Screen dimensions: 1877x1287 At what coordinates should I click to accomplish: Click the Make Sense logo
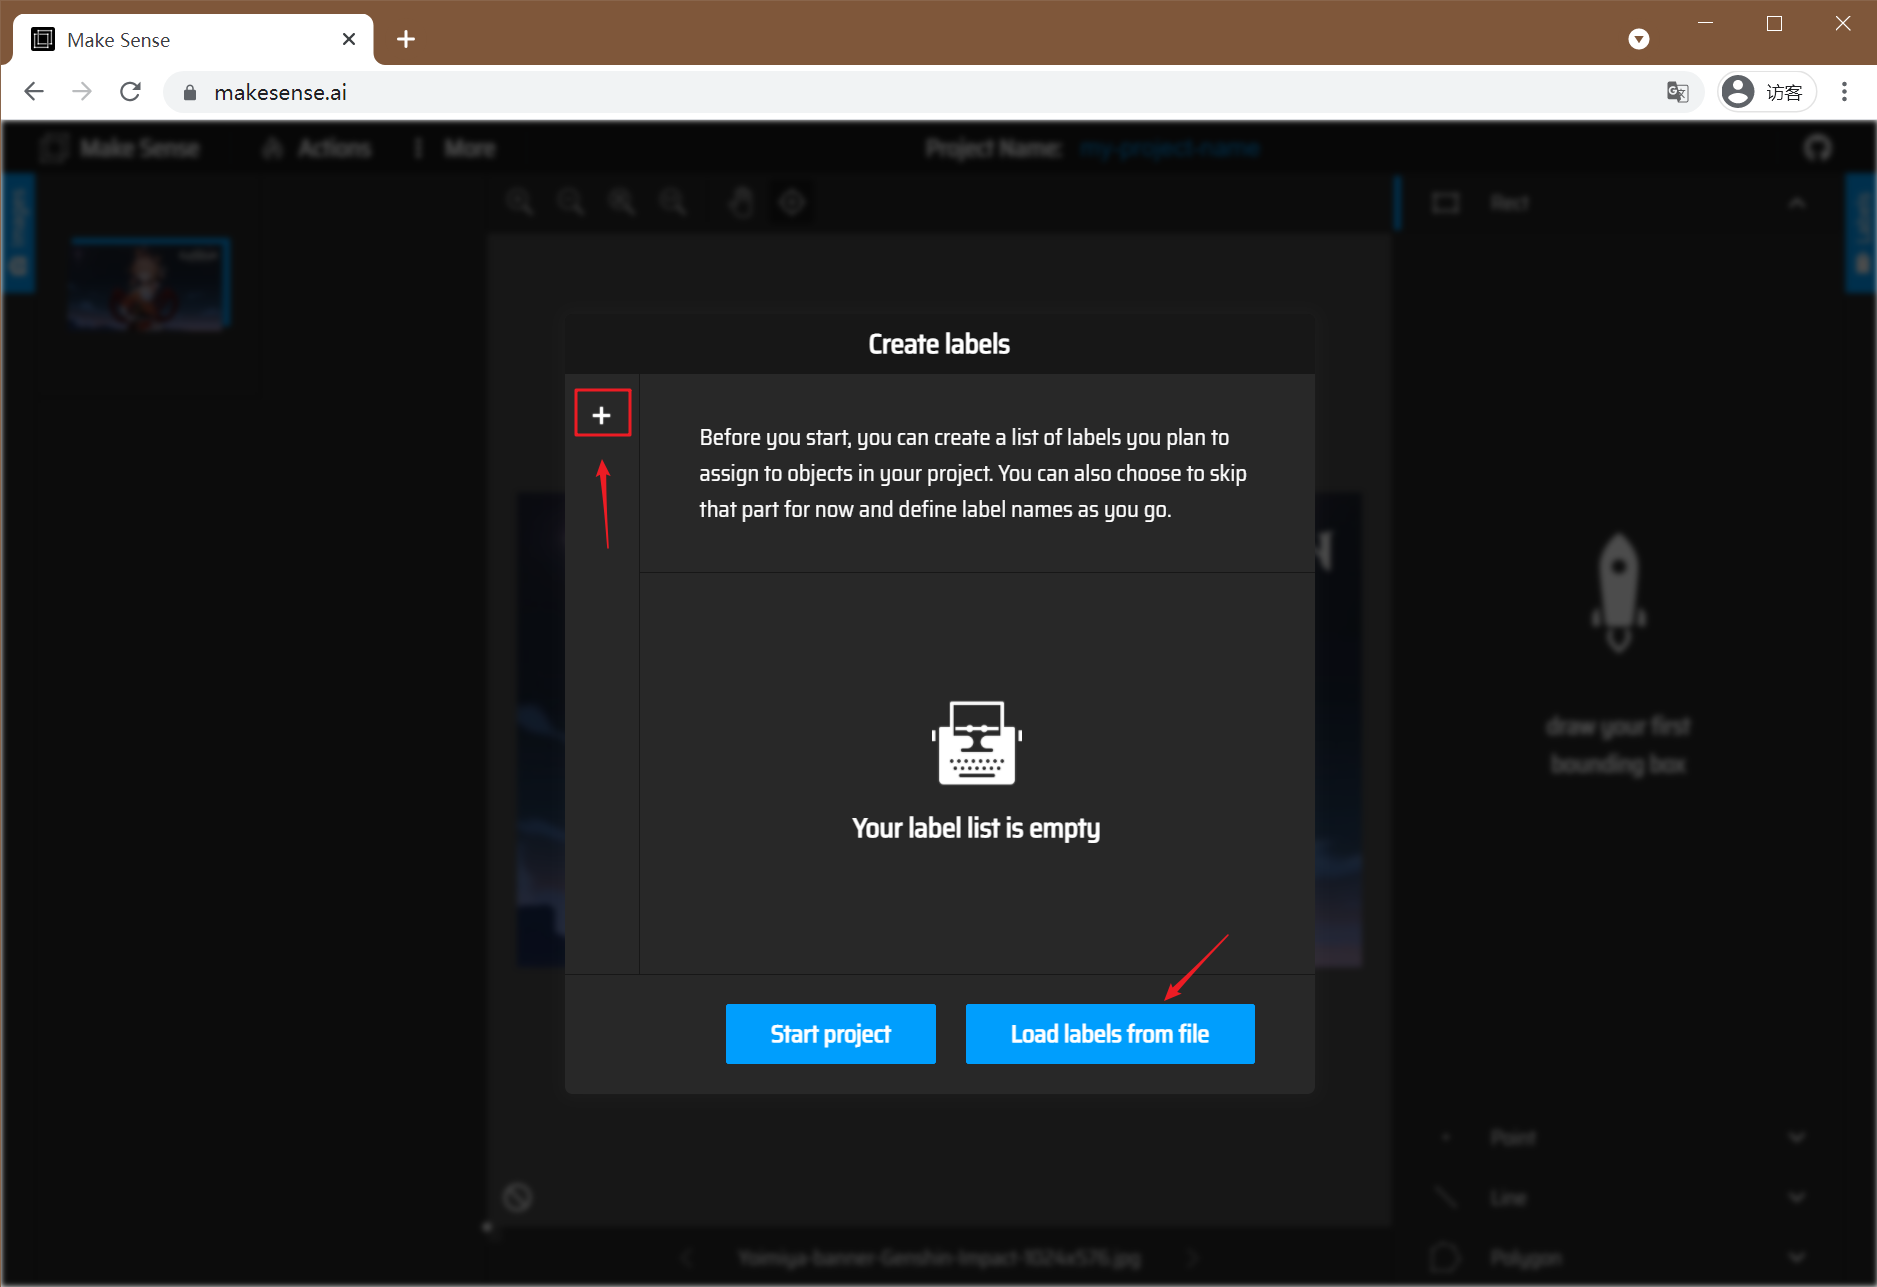click(x=121, y=149)
